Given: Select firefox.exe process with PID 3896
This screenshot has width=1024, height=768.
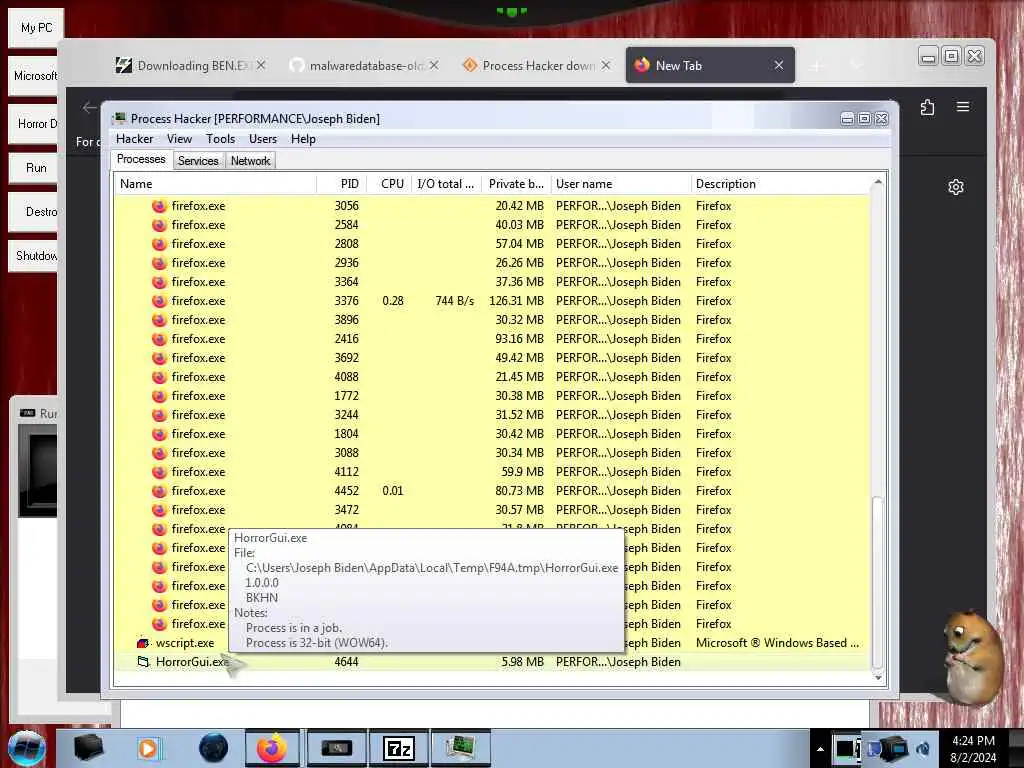Looking at the screenshot, I should (492, 320).
